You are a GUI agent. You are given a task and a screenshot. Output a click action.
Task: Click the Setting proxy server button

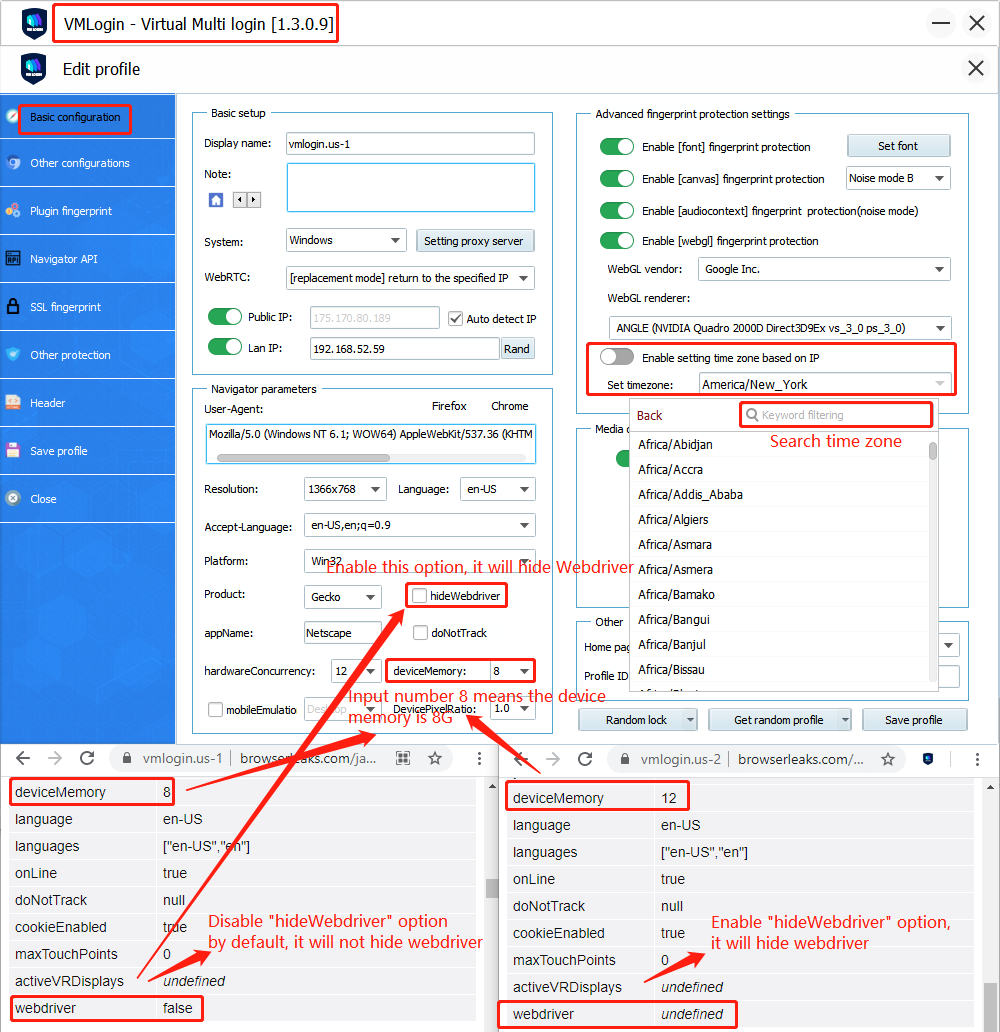point(475,241)
